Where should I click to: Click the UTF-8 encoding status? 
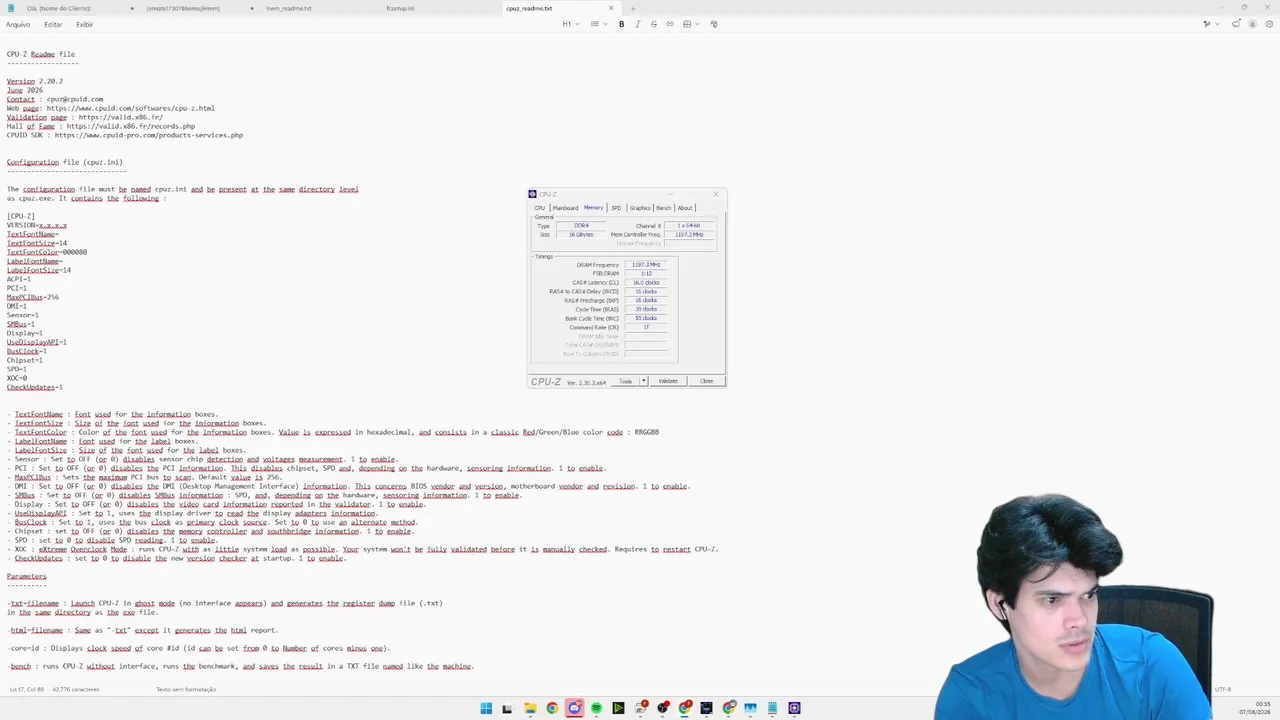point(1223,689)
